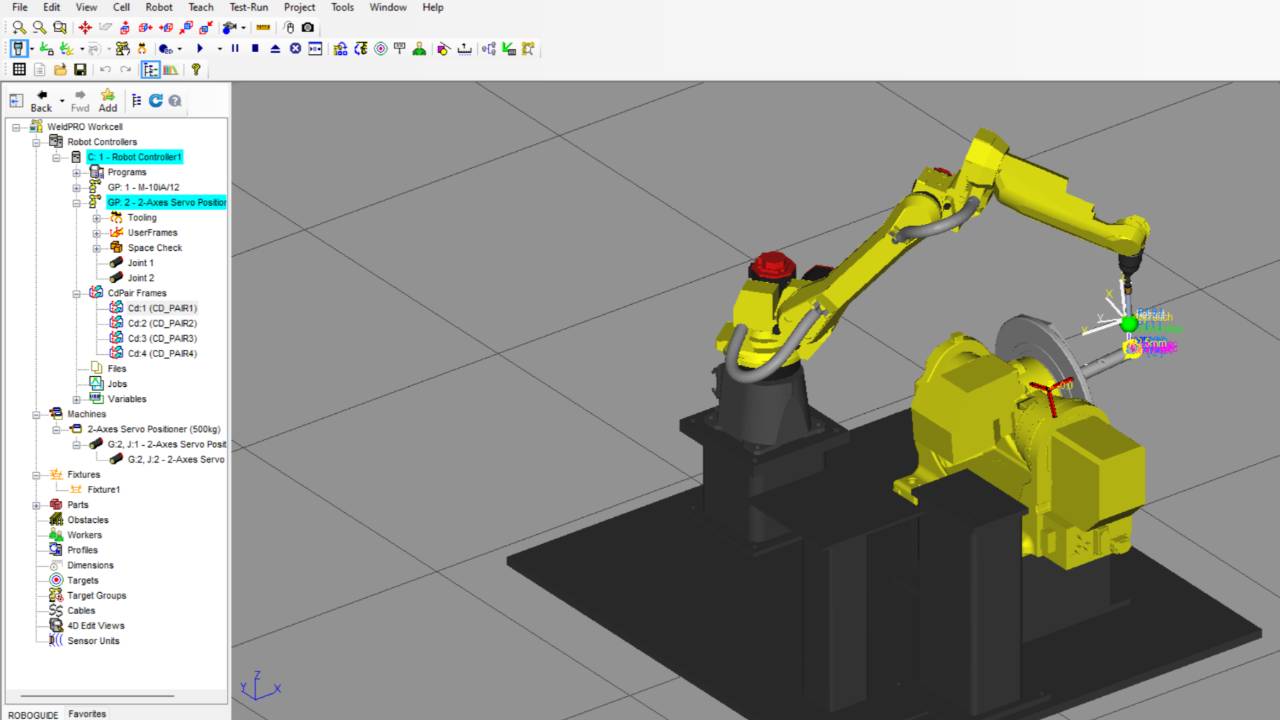Click the Undo arrow icon
The height and width of the screenshot is (720, 1280).
[106, 69]
